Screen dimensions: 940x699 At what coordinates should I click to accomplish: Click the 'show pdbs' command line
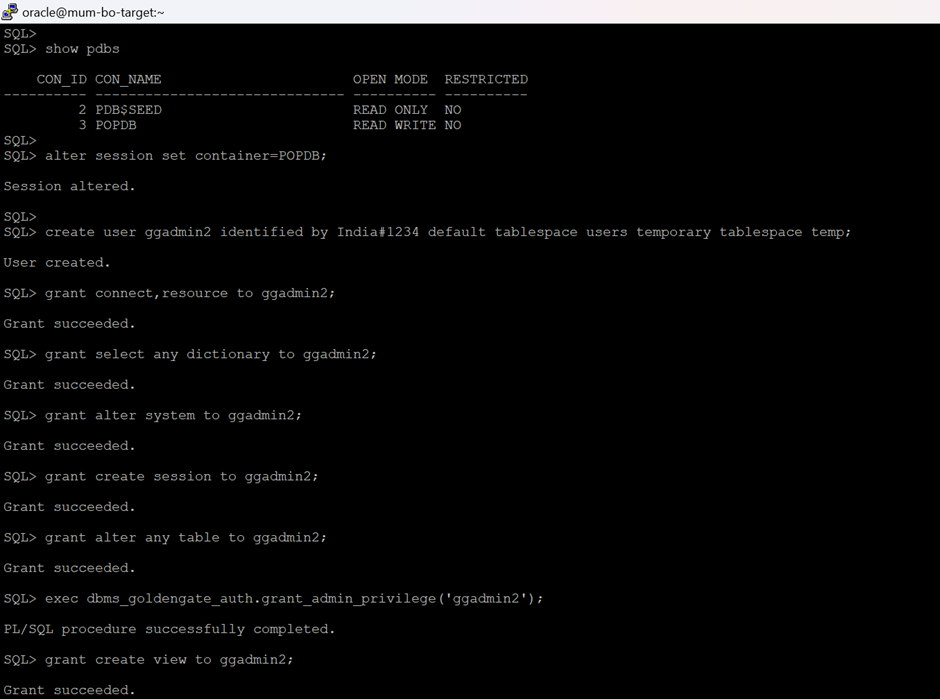tap(82, 49)
